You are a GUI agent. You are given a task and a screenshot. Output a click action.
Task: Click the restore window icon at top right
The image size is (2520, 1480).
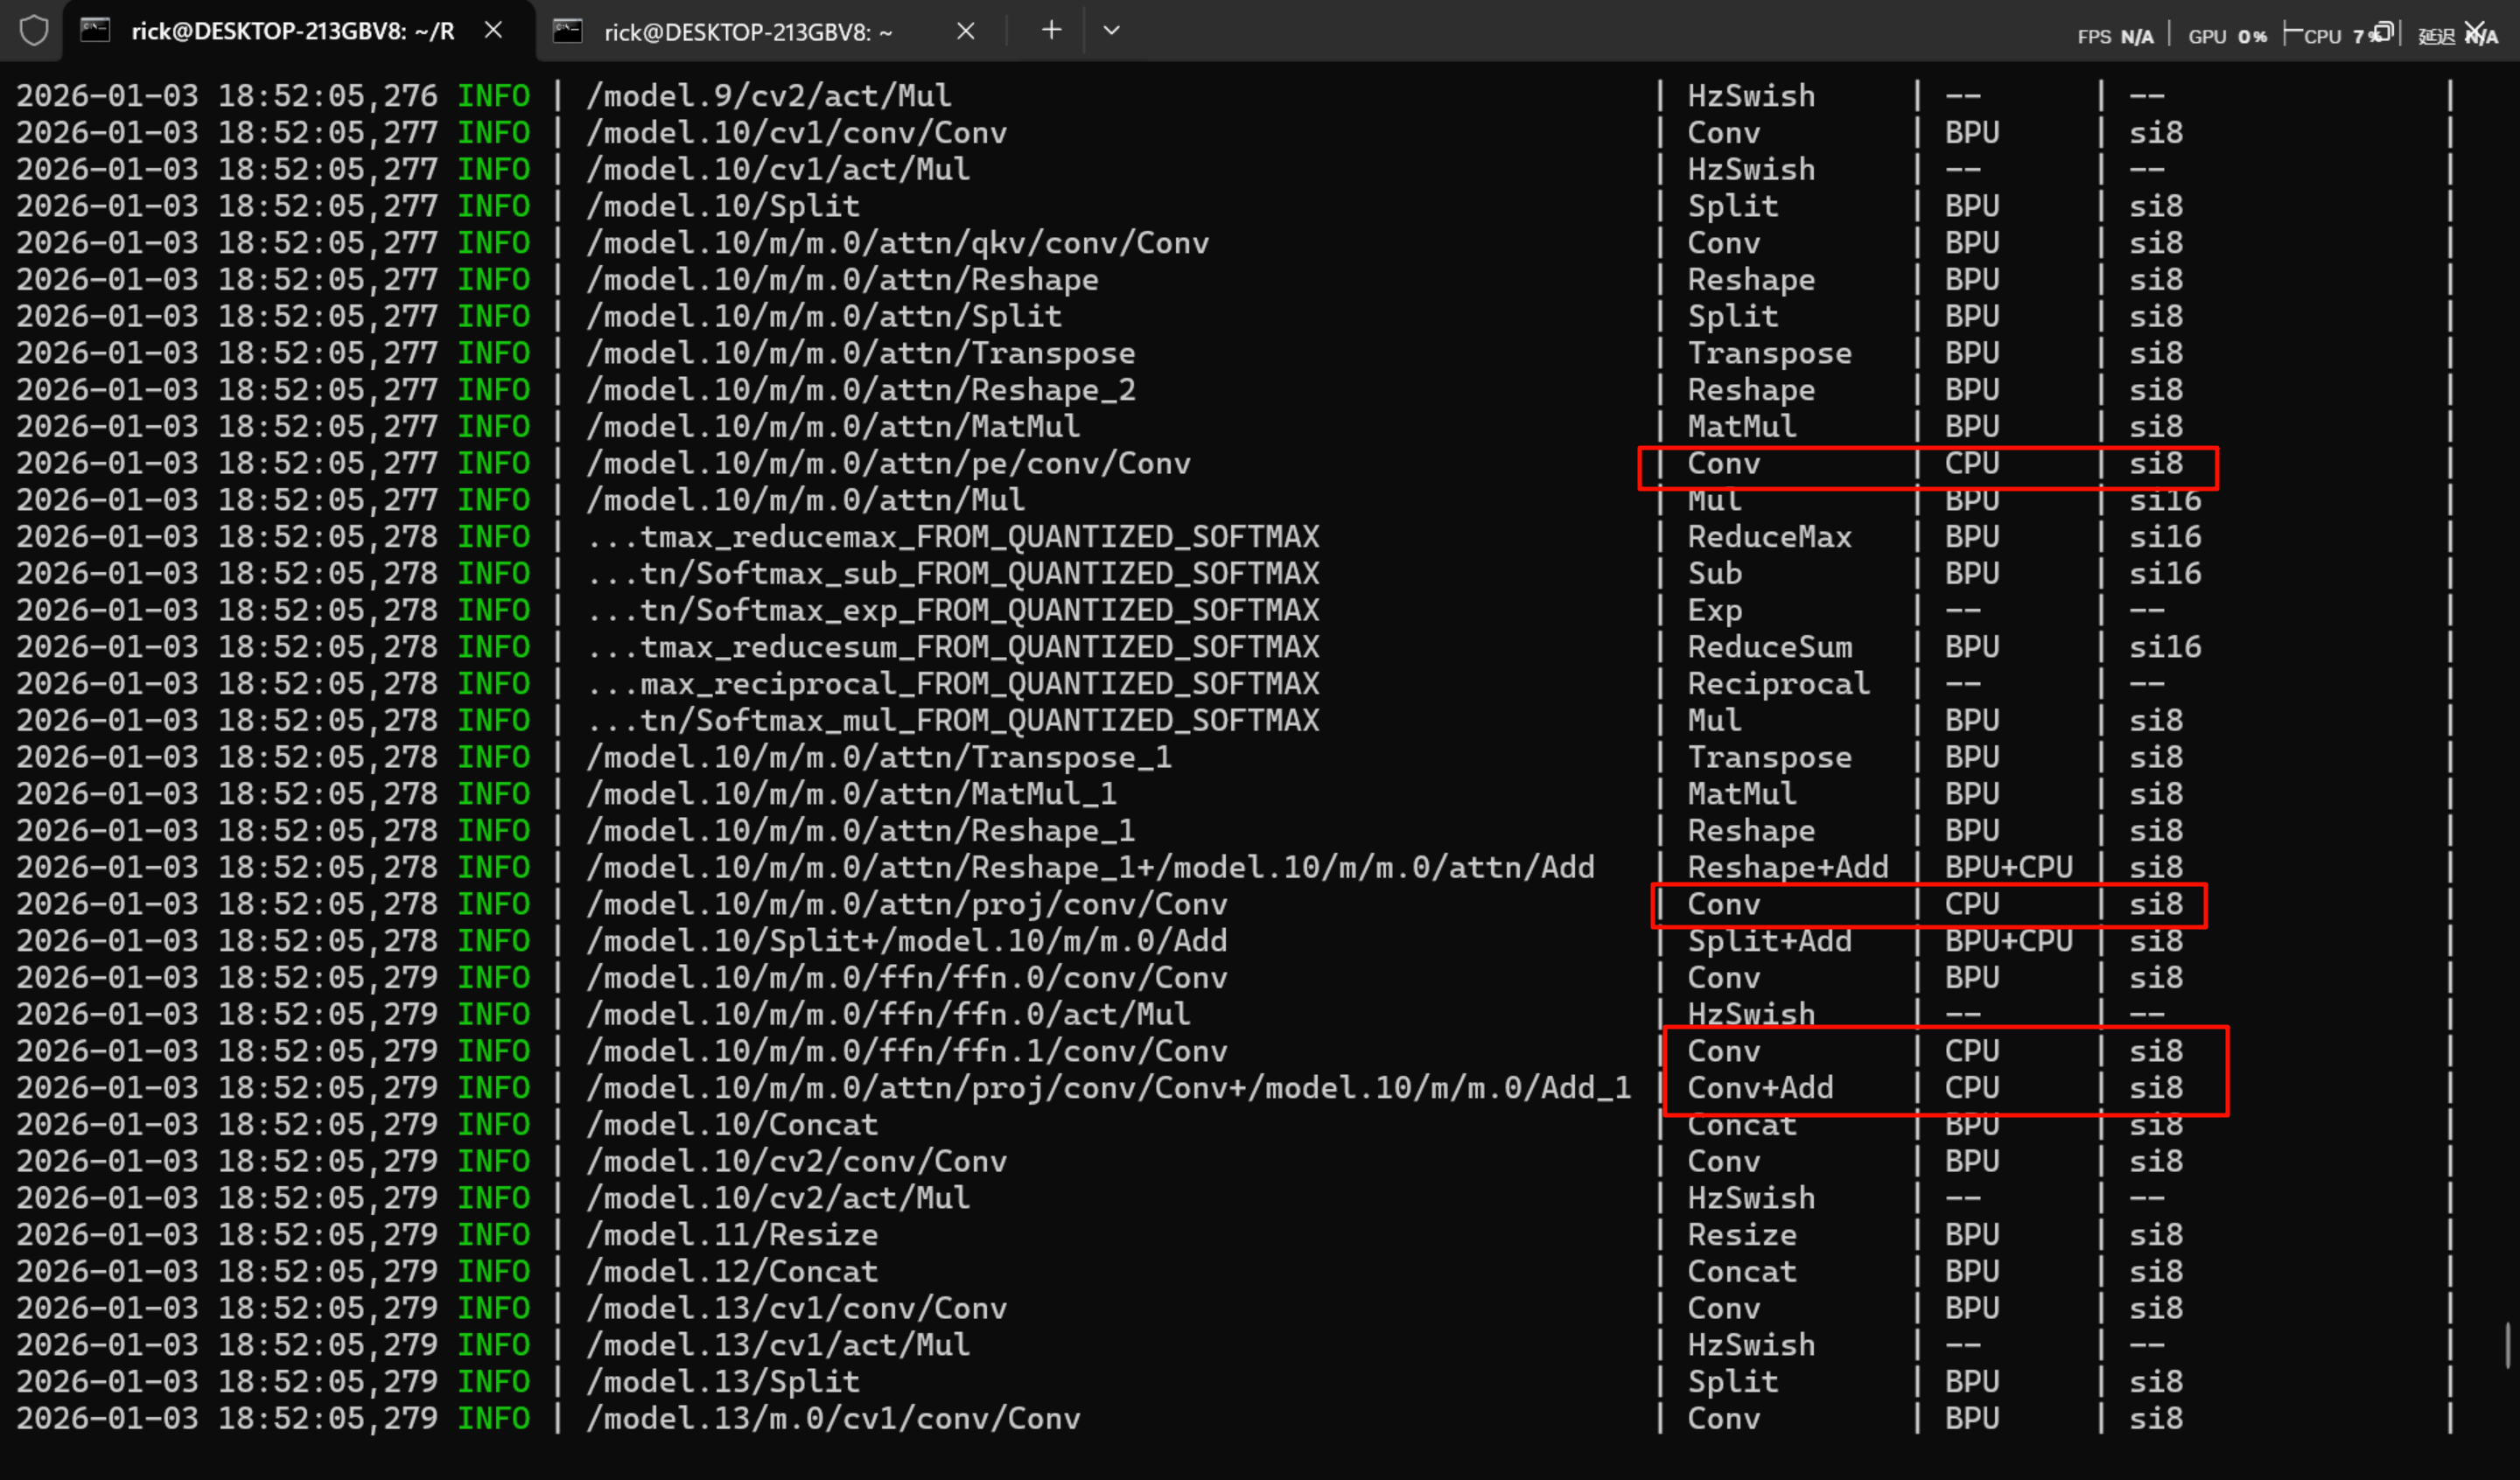coord(2383,32)
